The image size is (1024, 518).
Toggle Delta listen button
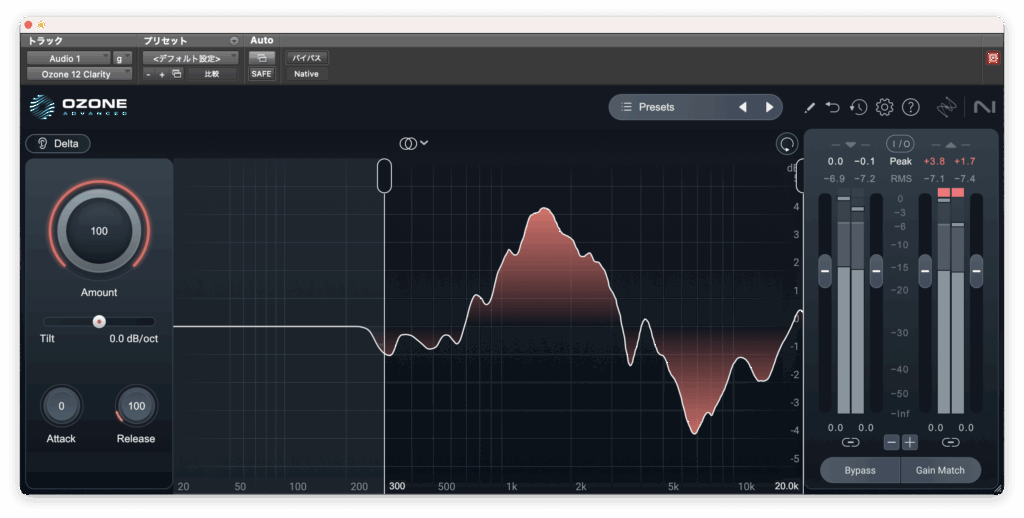58,143
